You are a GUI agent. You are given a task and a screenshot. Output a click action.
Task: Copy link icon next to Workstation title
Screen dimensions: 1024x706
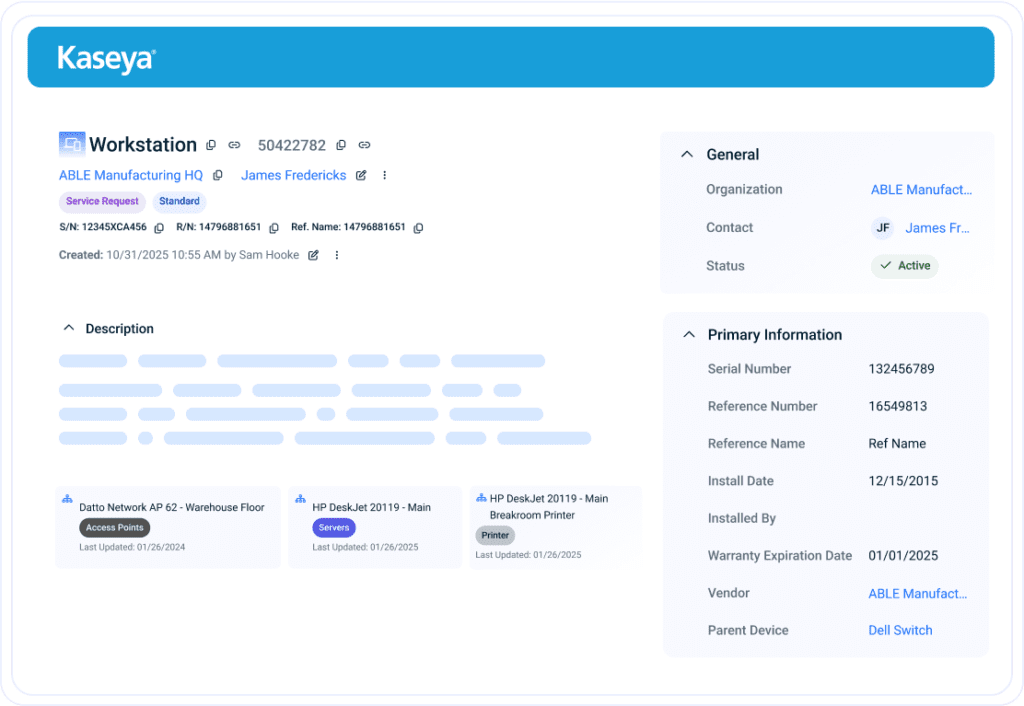(234, 145)
